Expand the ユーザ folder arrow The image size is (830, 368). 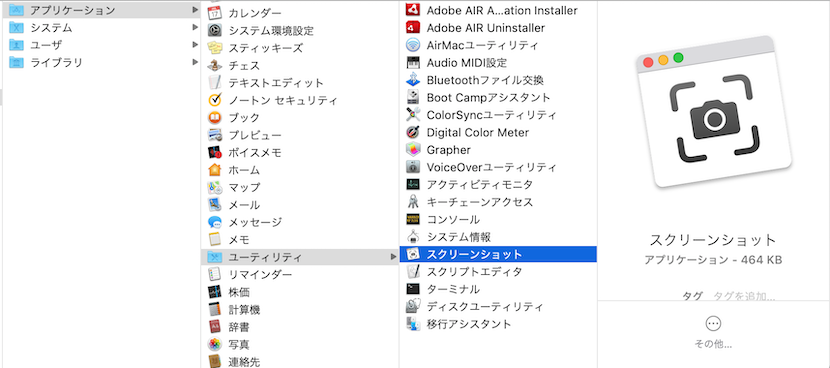click(x=195, y=45)
